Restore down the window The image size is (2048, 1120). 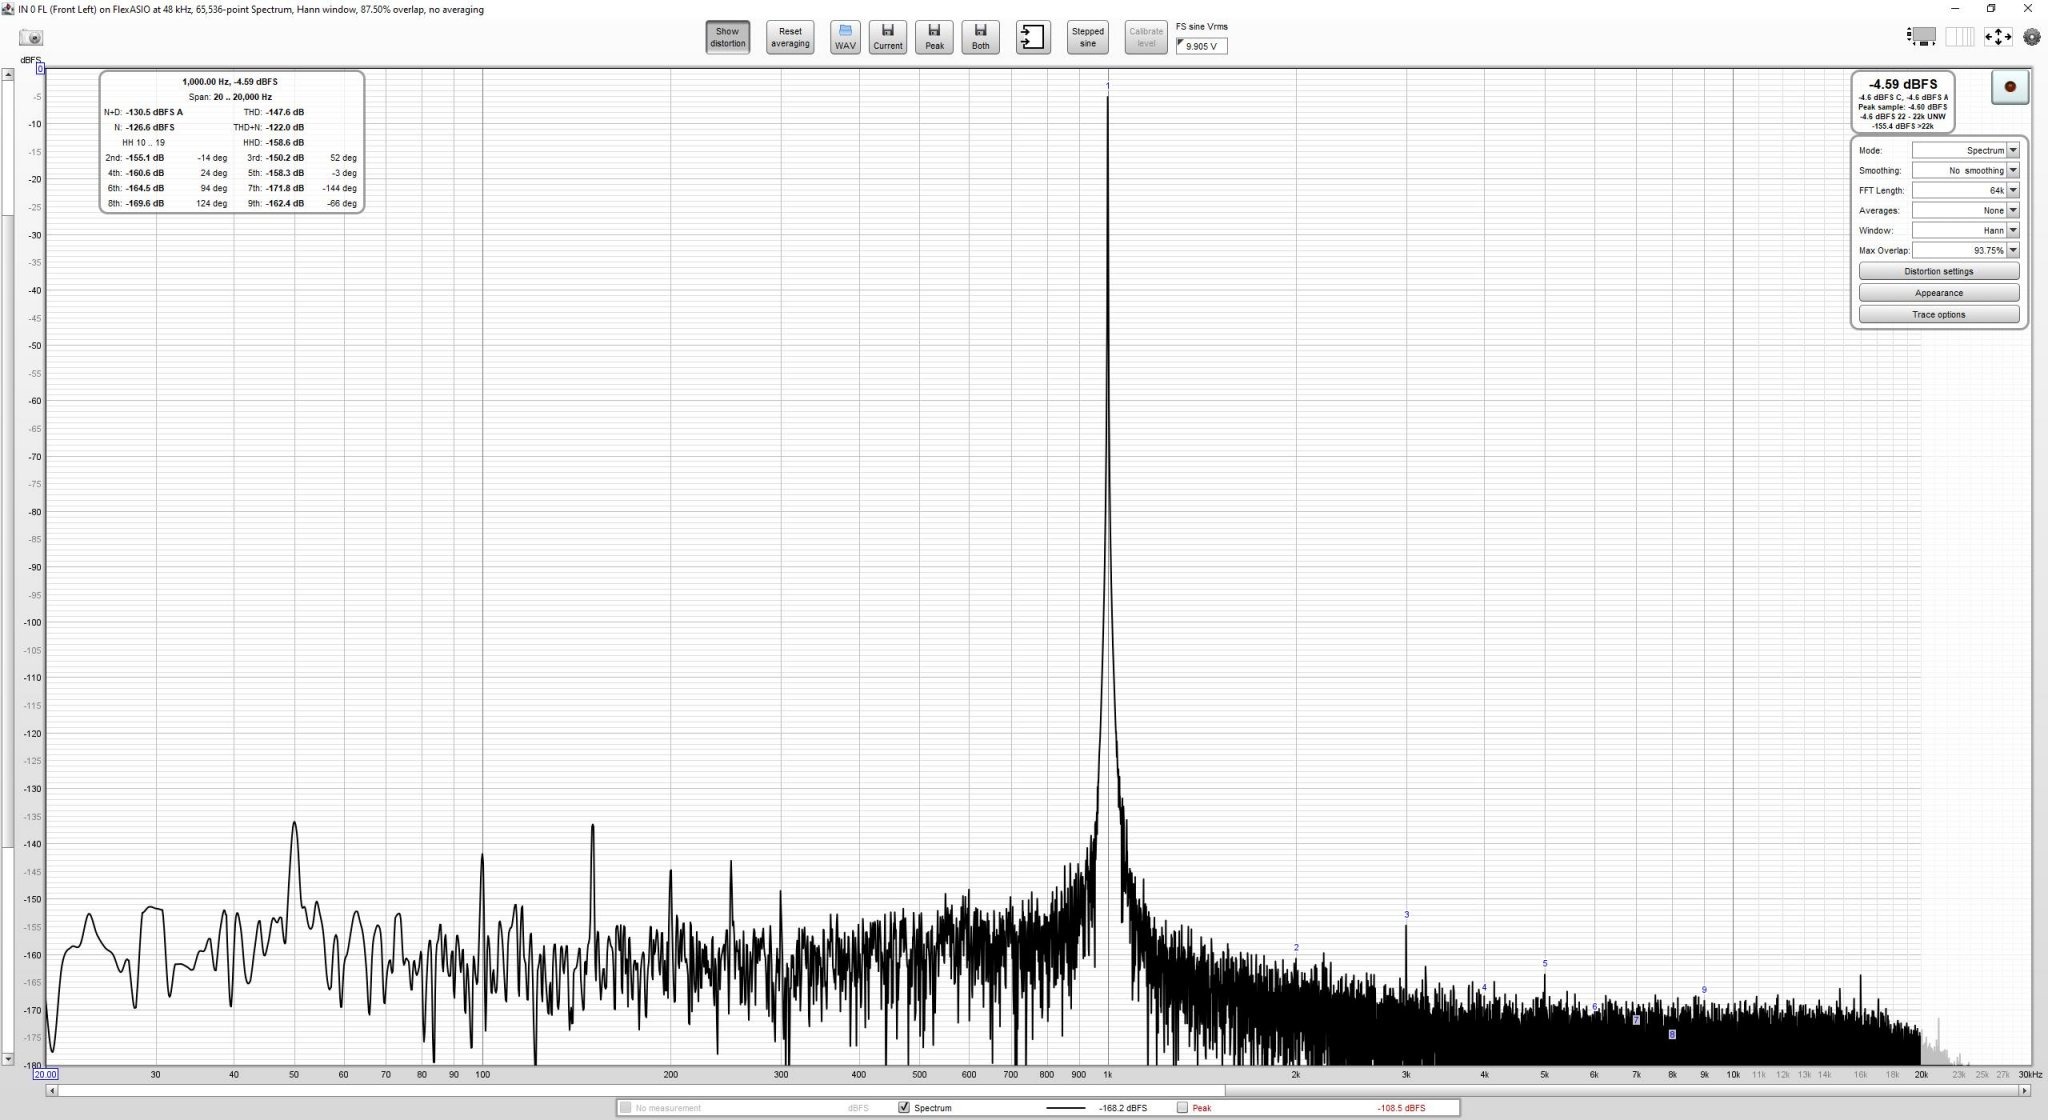click(x=1991, y=8)
